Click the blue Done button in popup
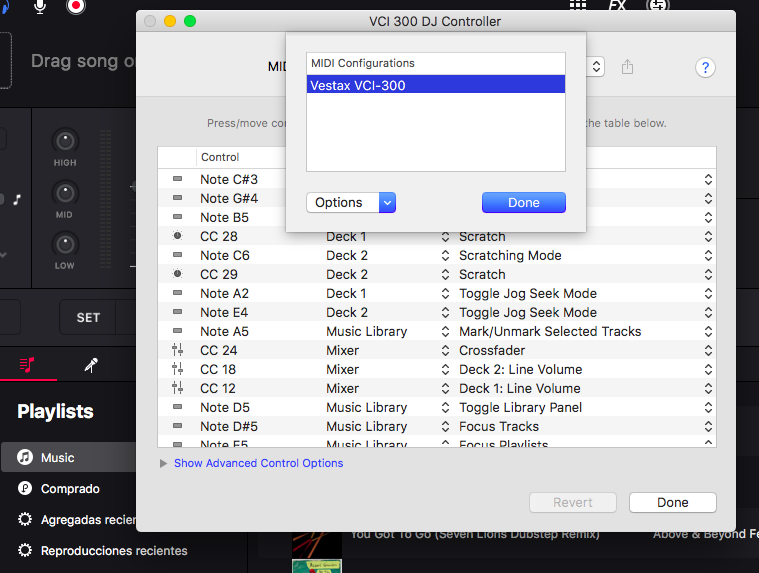Viewport: 759px width, 573px height. [524, 202]
